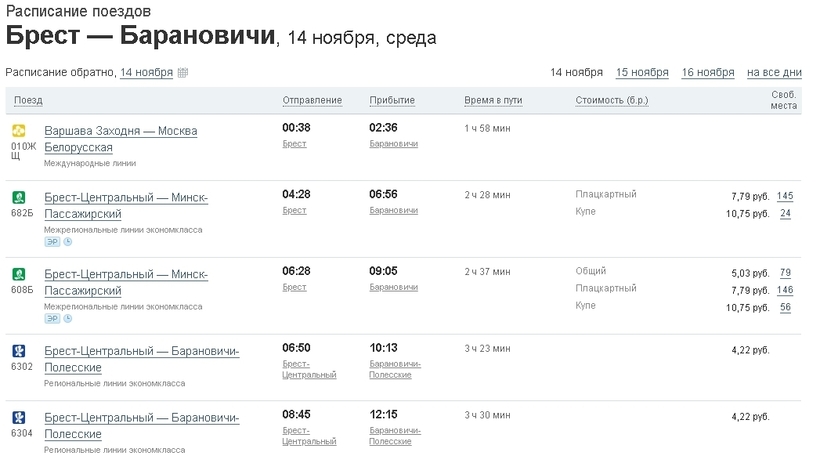Sort the table by Прибытие column
Image resolution: width=820 pixels, height=456 pixels.
coord(392,101)
